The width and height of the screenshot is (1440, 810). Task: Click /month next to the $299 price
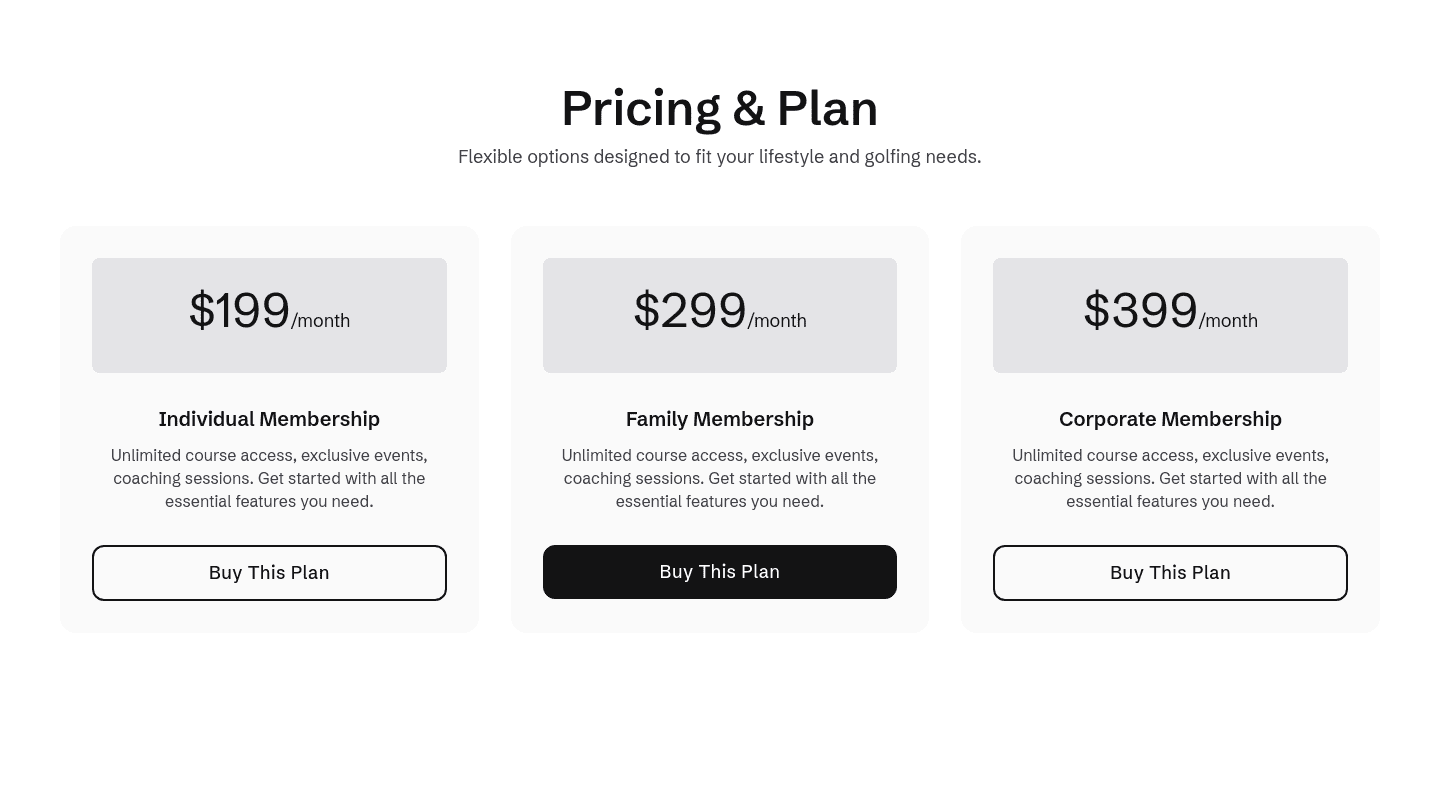coord(777,321)
